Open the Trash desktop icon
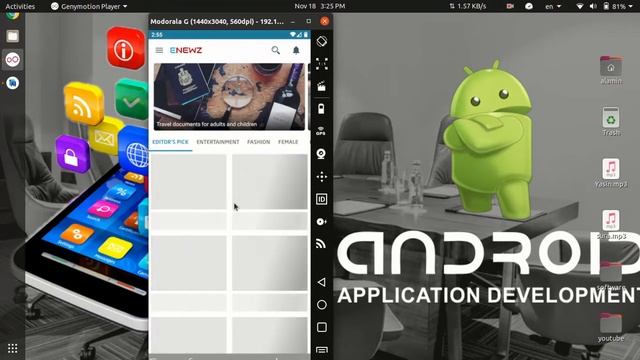 [611, 121]
